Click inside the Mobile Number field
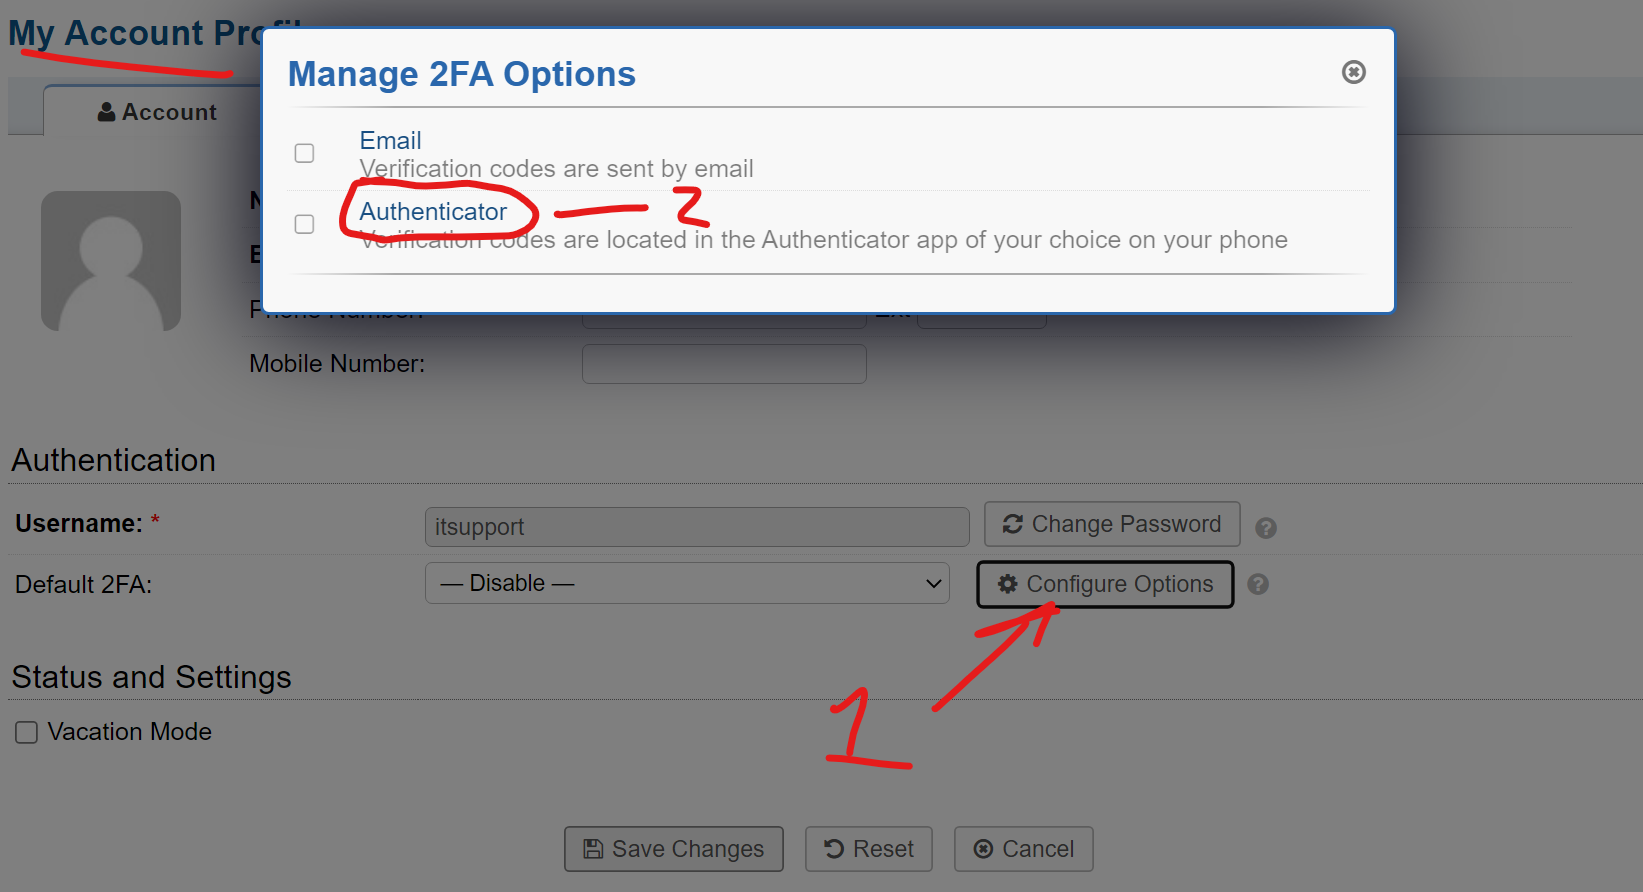This screenshot has width=1643, height=892. pos(723,363)
